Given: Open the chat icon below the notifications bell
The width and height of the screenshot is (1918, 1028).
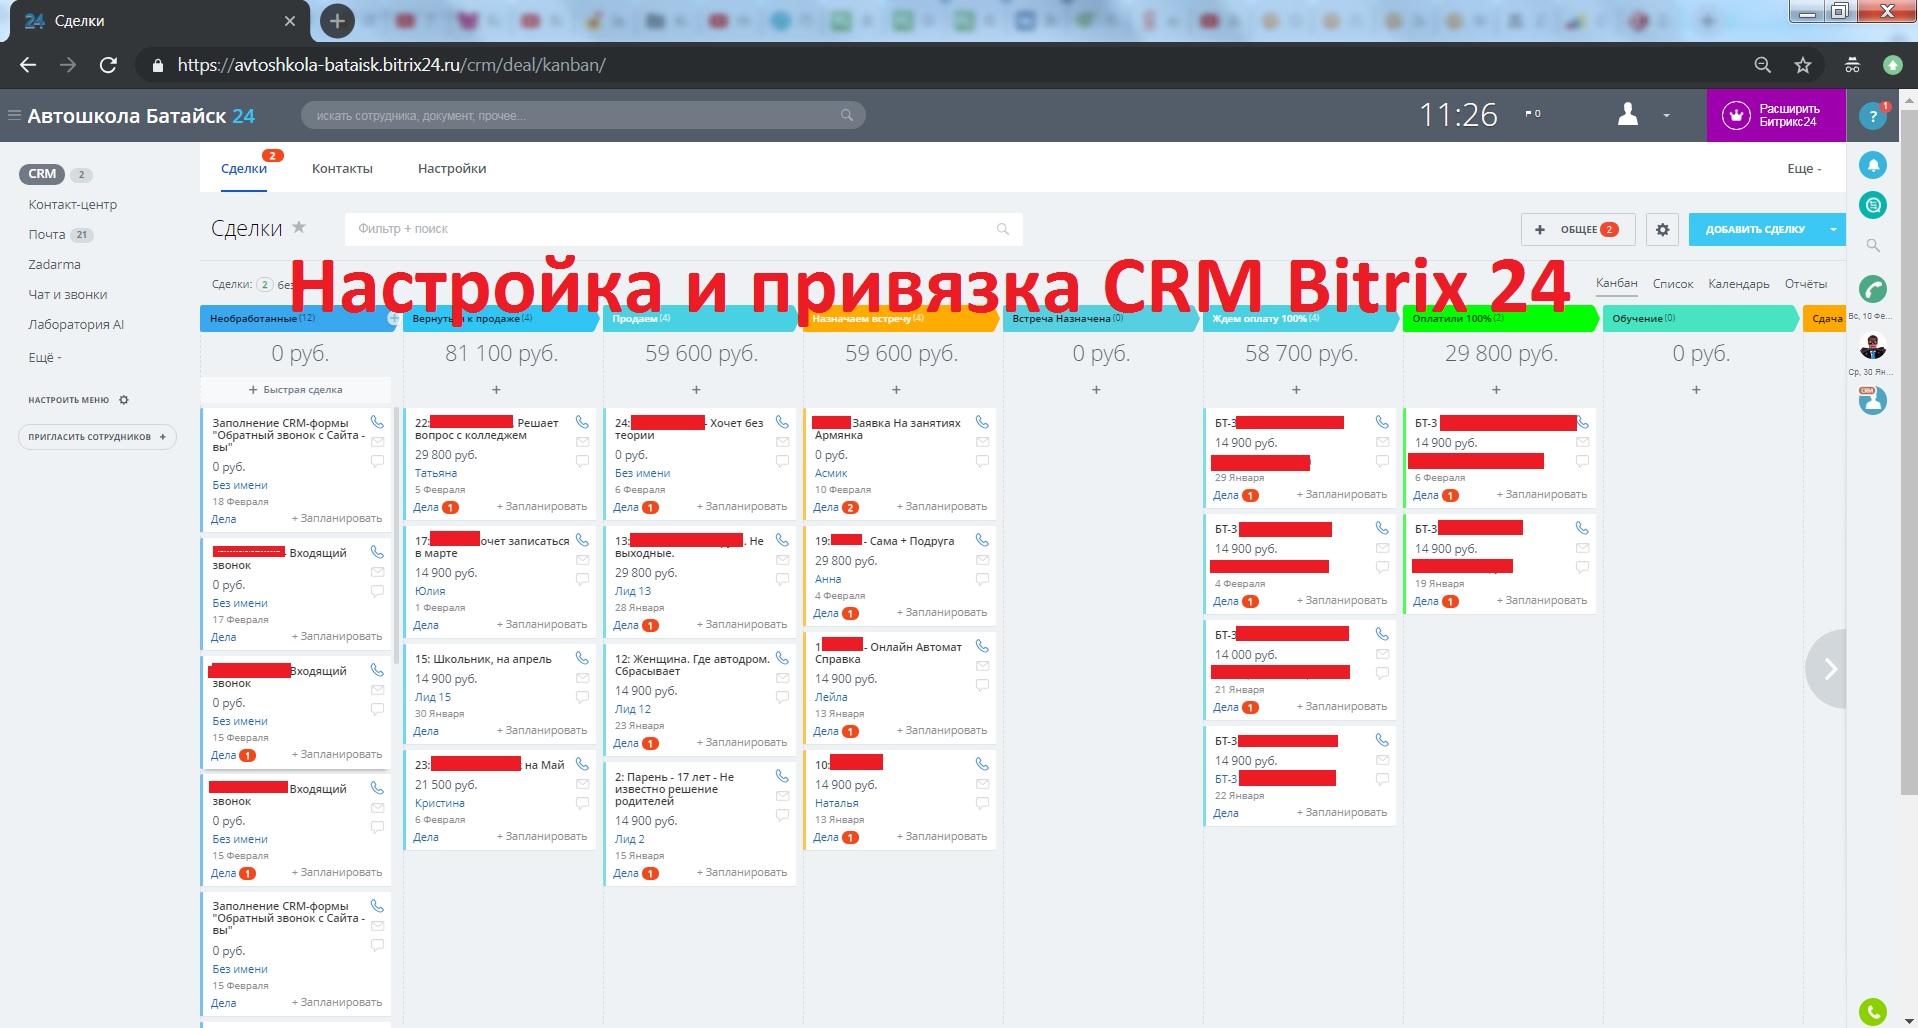Looking at the screenshot, I should pos(1873,205).
